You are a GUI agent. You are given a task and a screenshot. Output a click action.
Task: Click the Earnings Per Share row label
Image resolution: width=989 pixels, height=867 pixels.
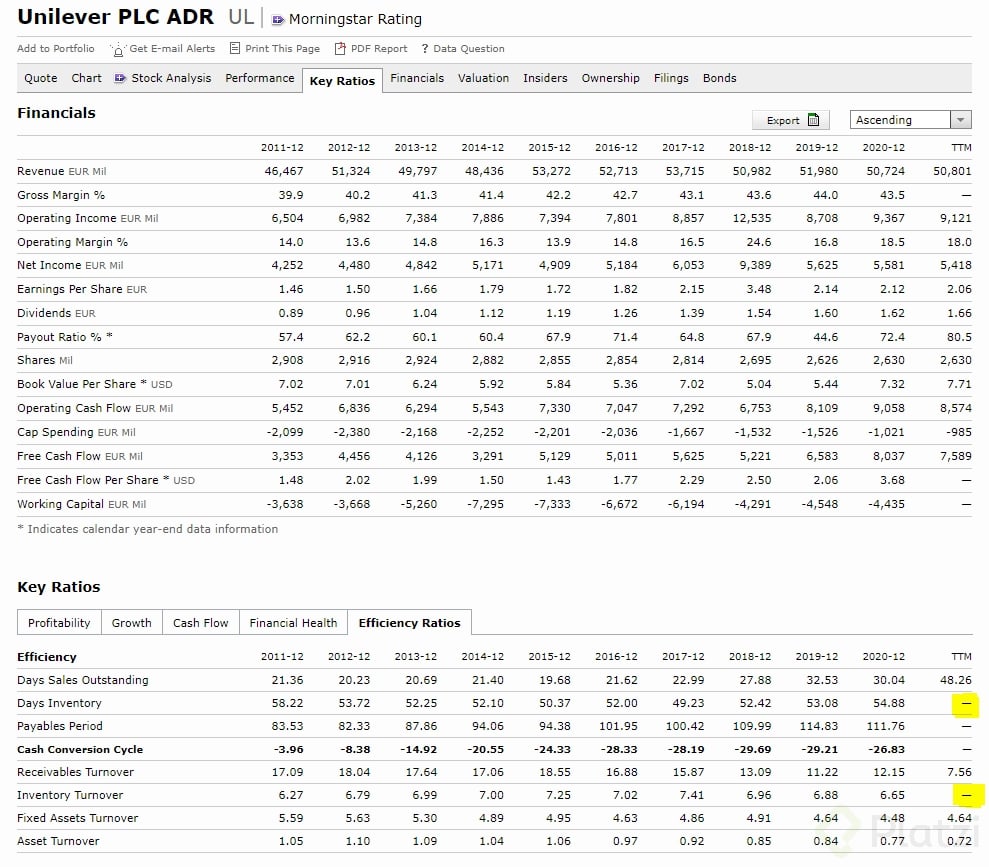coord(82,289)
